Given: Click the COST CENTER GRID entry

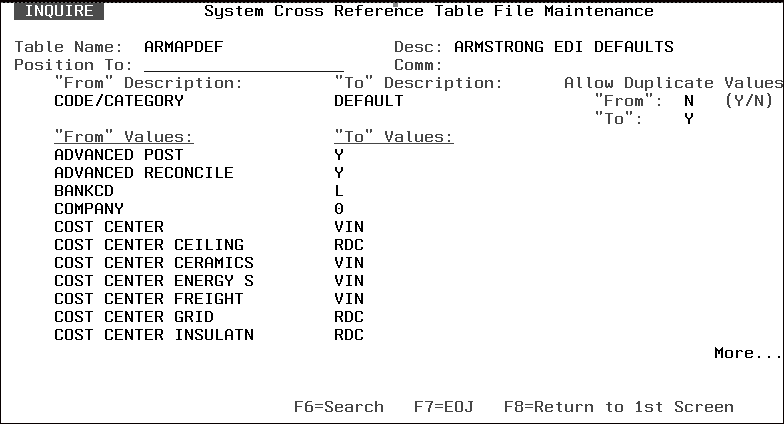Looking at the screenshot, I should (x=134, y=317).
